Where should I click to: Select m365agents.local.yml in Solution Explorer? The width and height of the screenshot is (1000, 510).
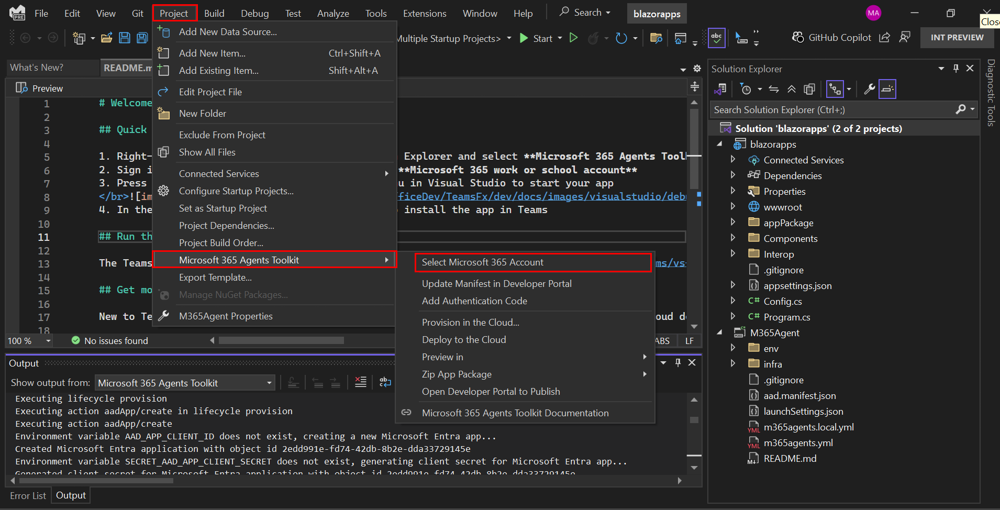(808, 427)
